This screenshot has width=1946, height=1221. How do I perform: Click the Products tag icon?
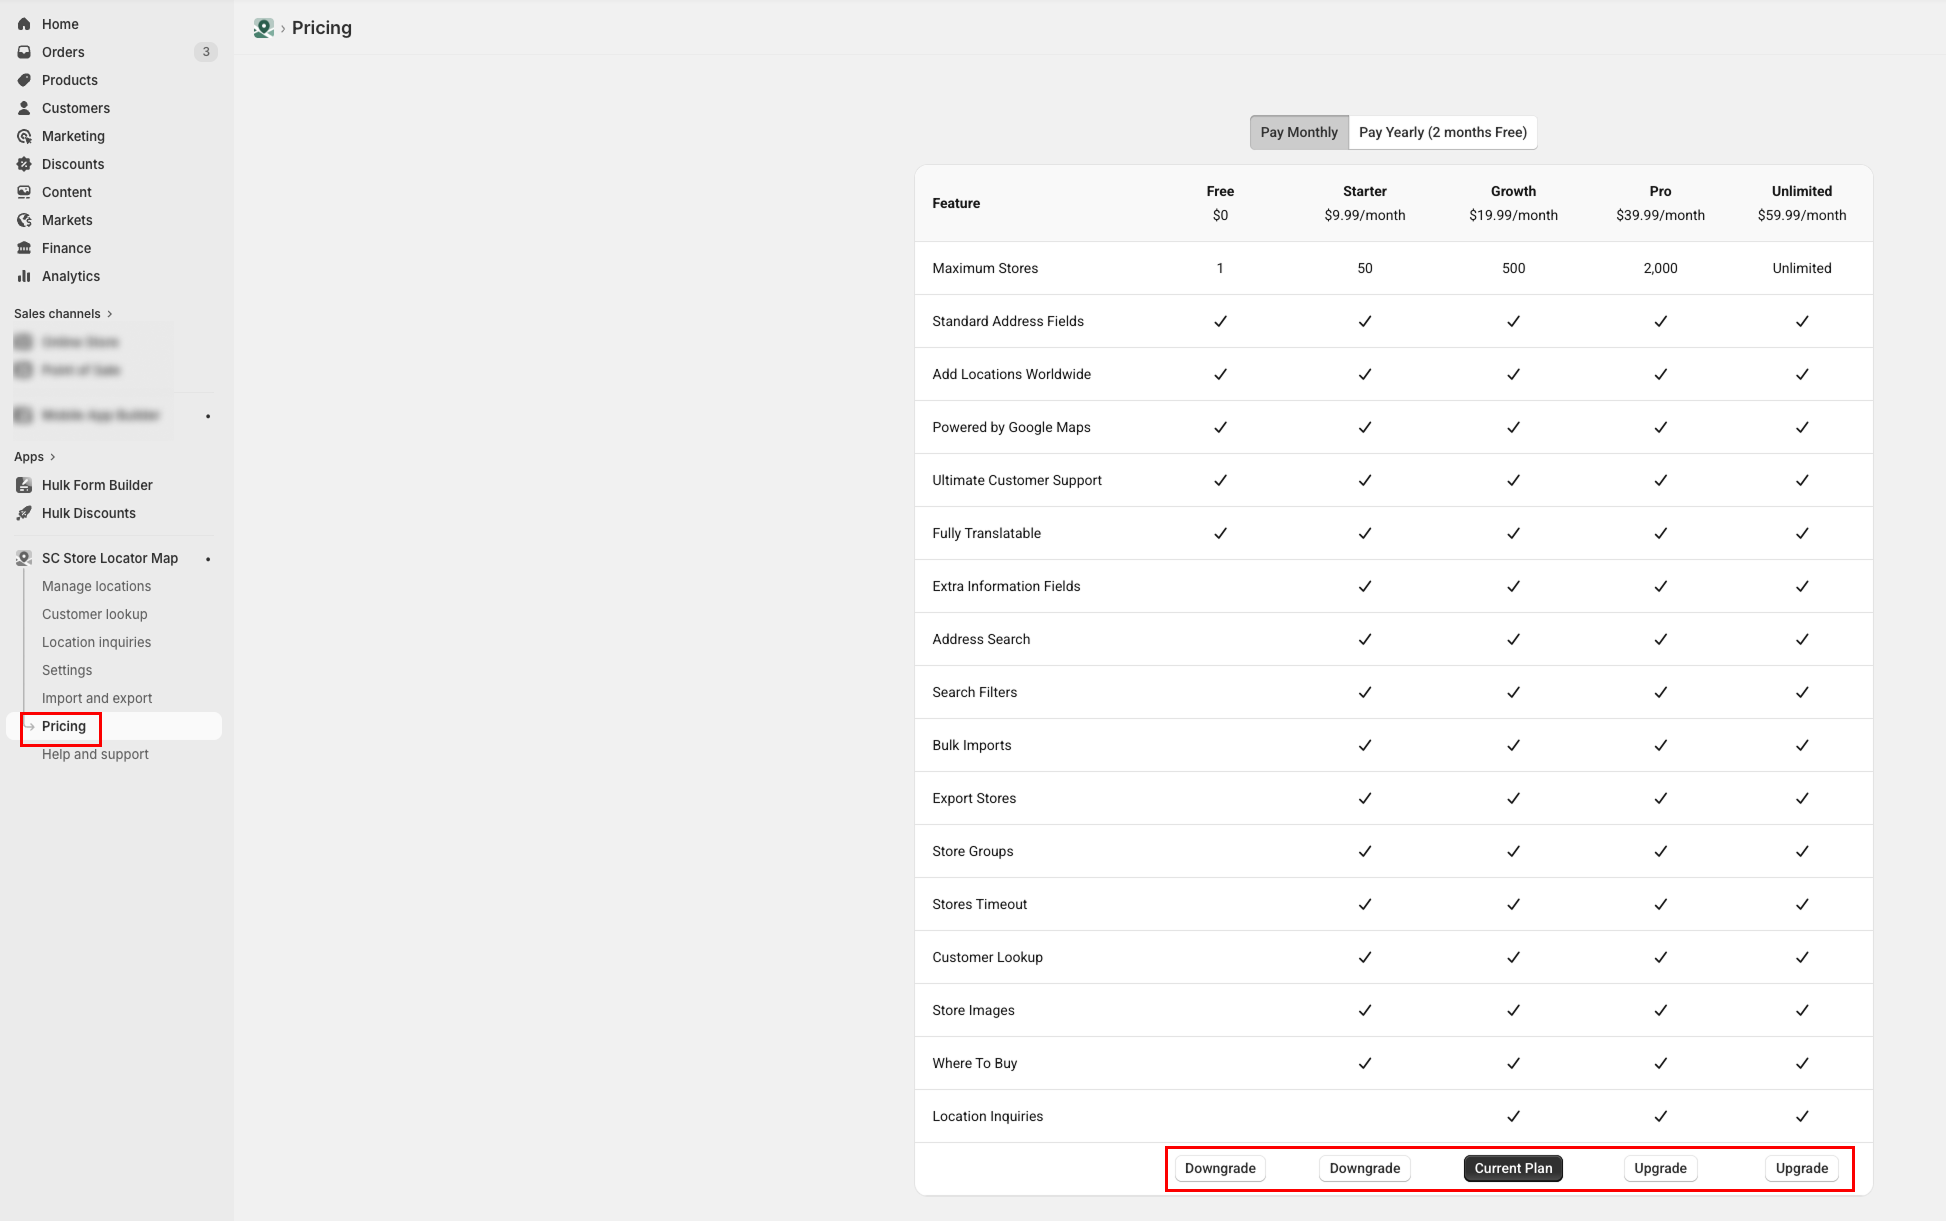tap(24, 80)
